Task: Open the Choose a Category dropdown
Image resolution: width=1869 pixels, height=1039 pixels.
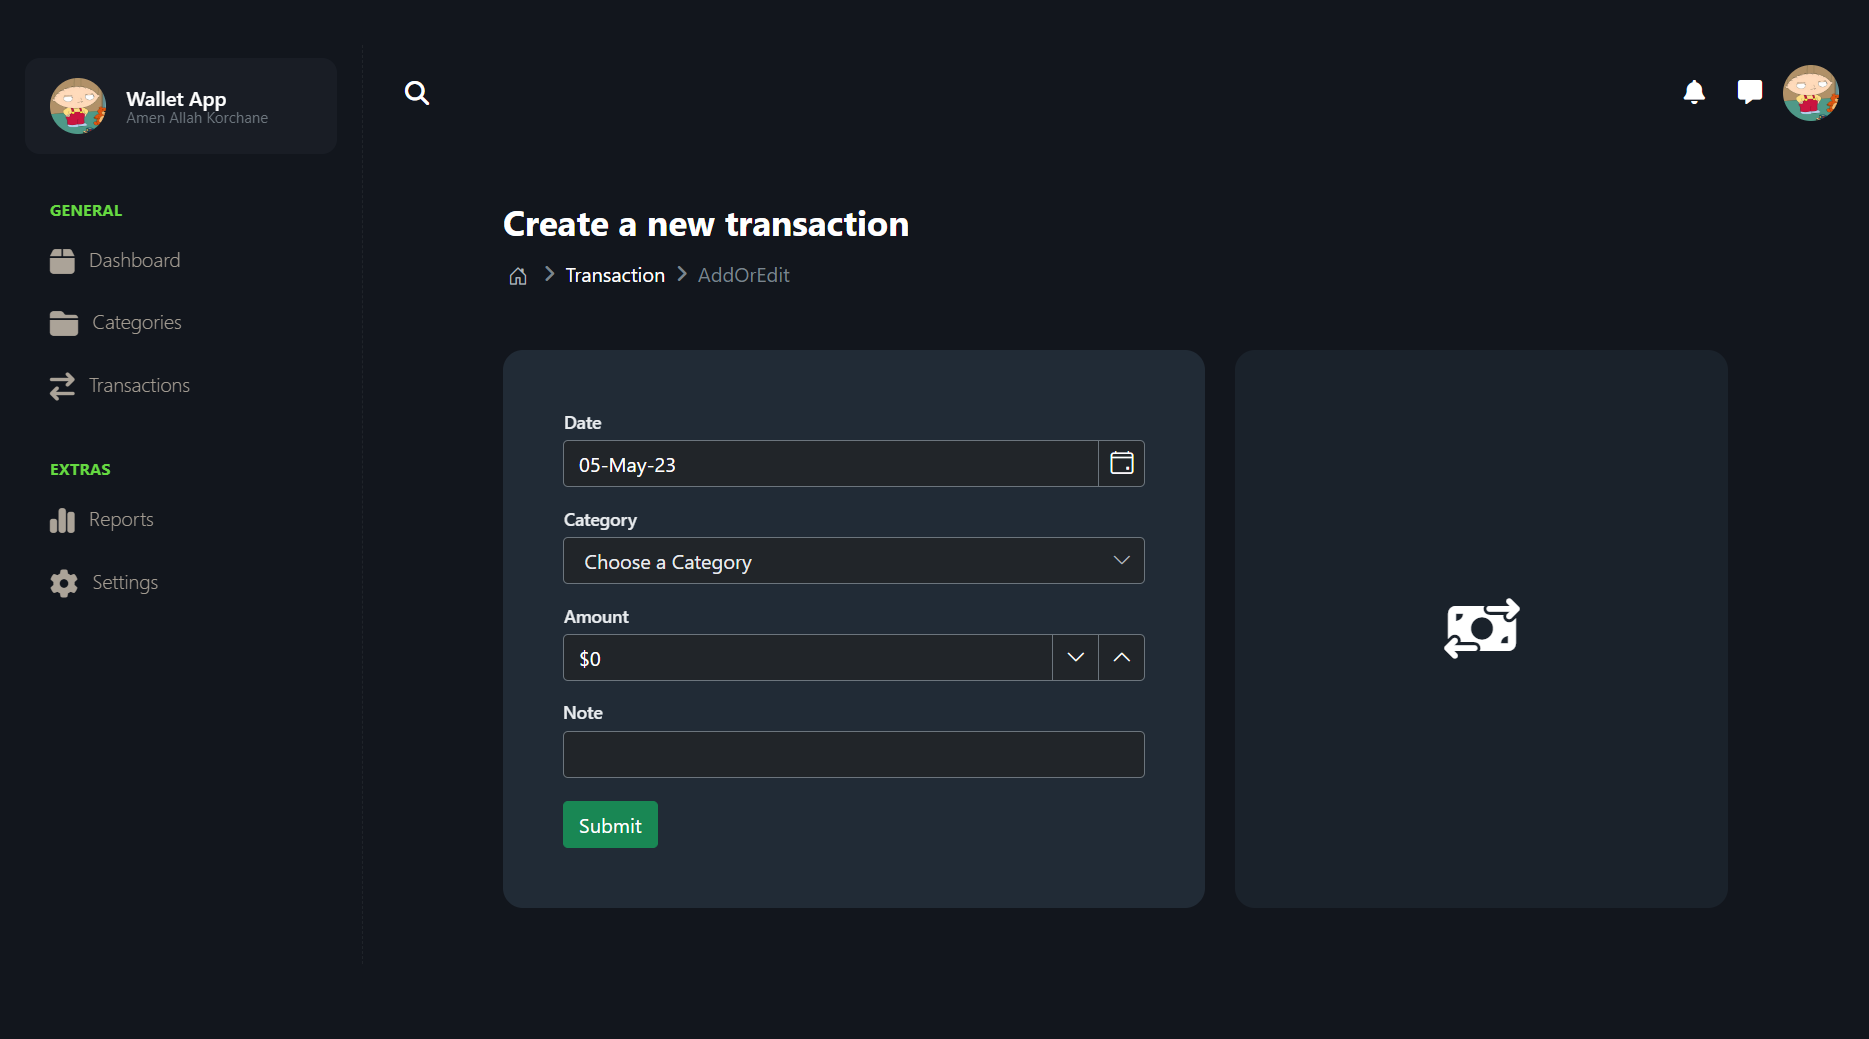Action: (853, 561)
